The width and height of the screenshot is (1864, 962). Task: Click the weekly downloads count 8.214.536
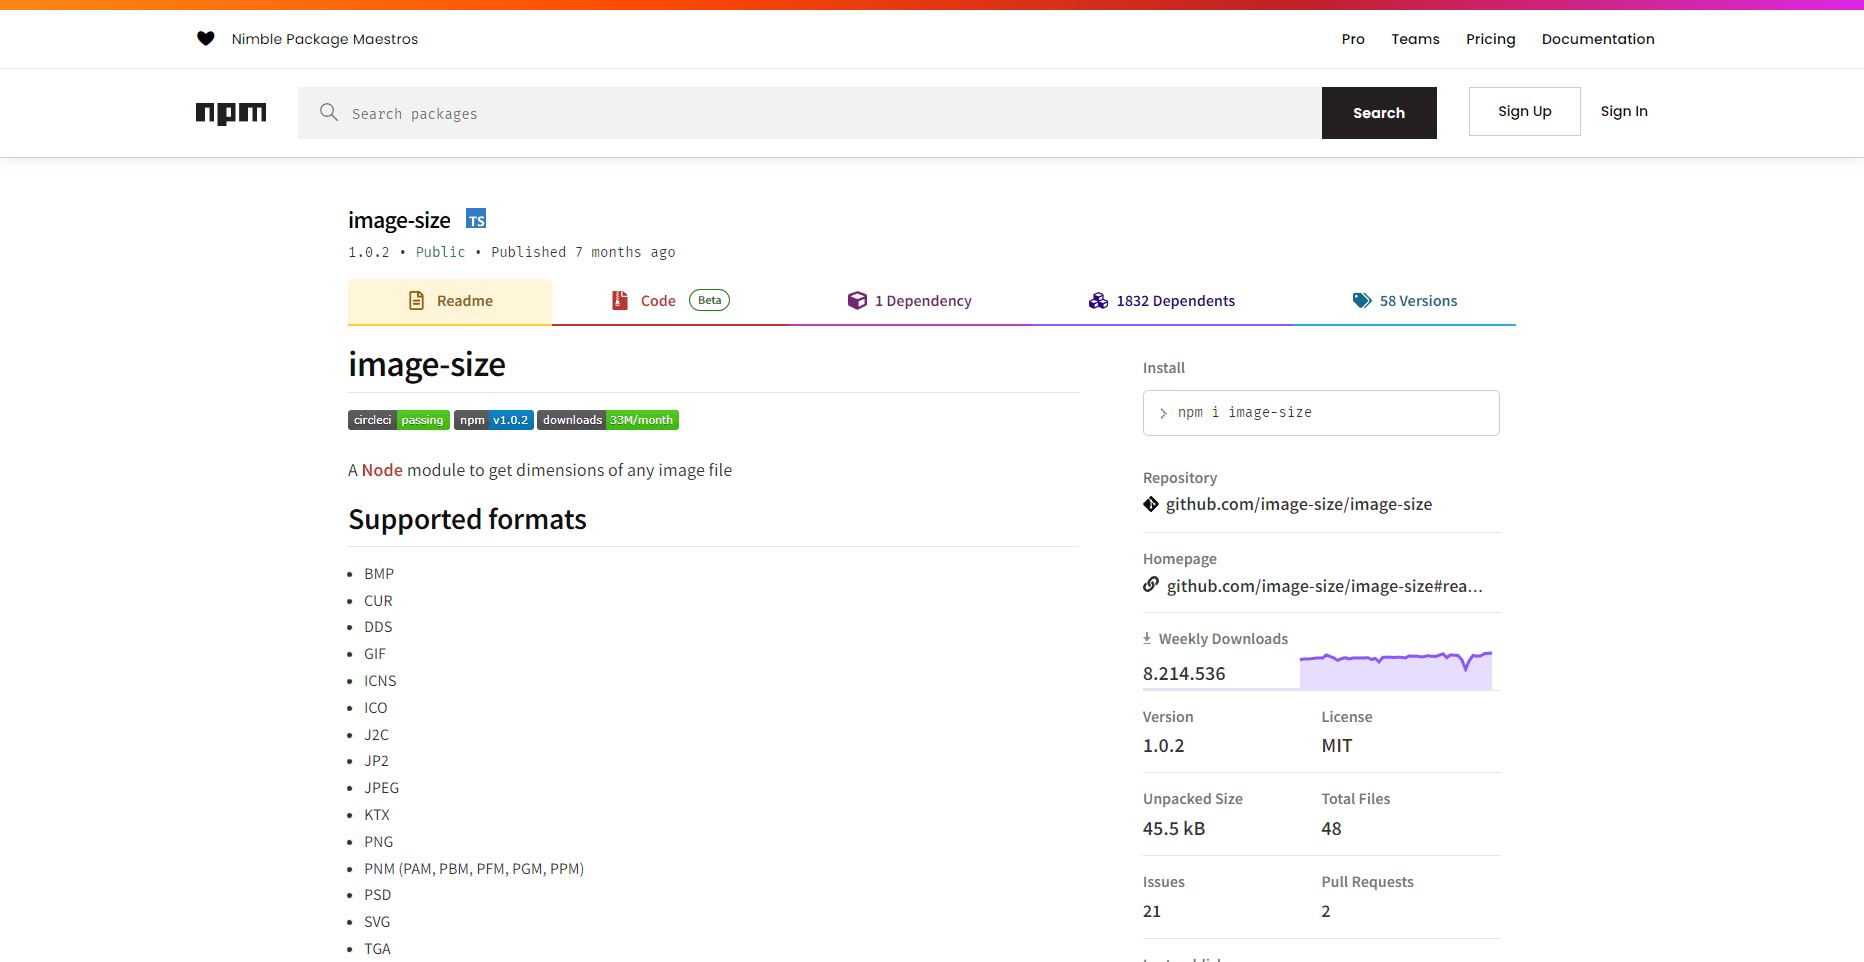(x=1184, y=674)
